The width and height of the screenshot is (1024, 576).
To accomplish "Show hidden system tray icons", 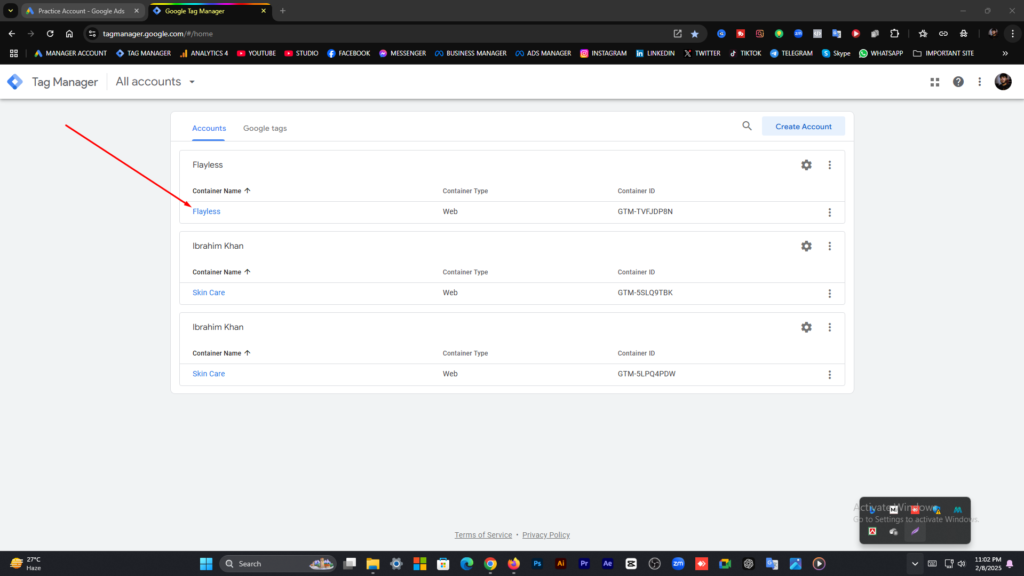I will (x=914, y=564).
